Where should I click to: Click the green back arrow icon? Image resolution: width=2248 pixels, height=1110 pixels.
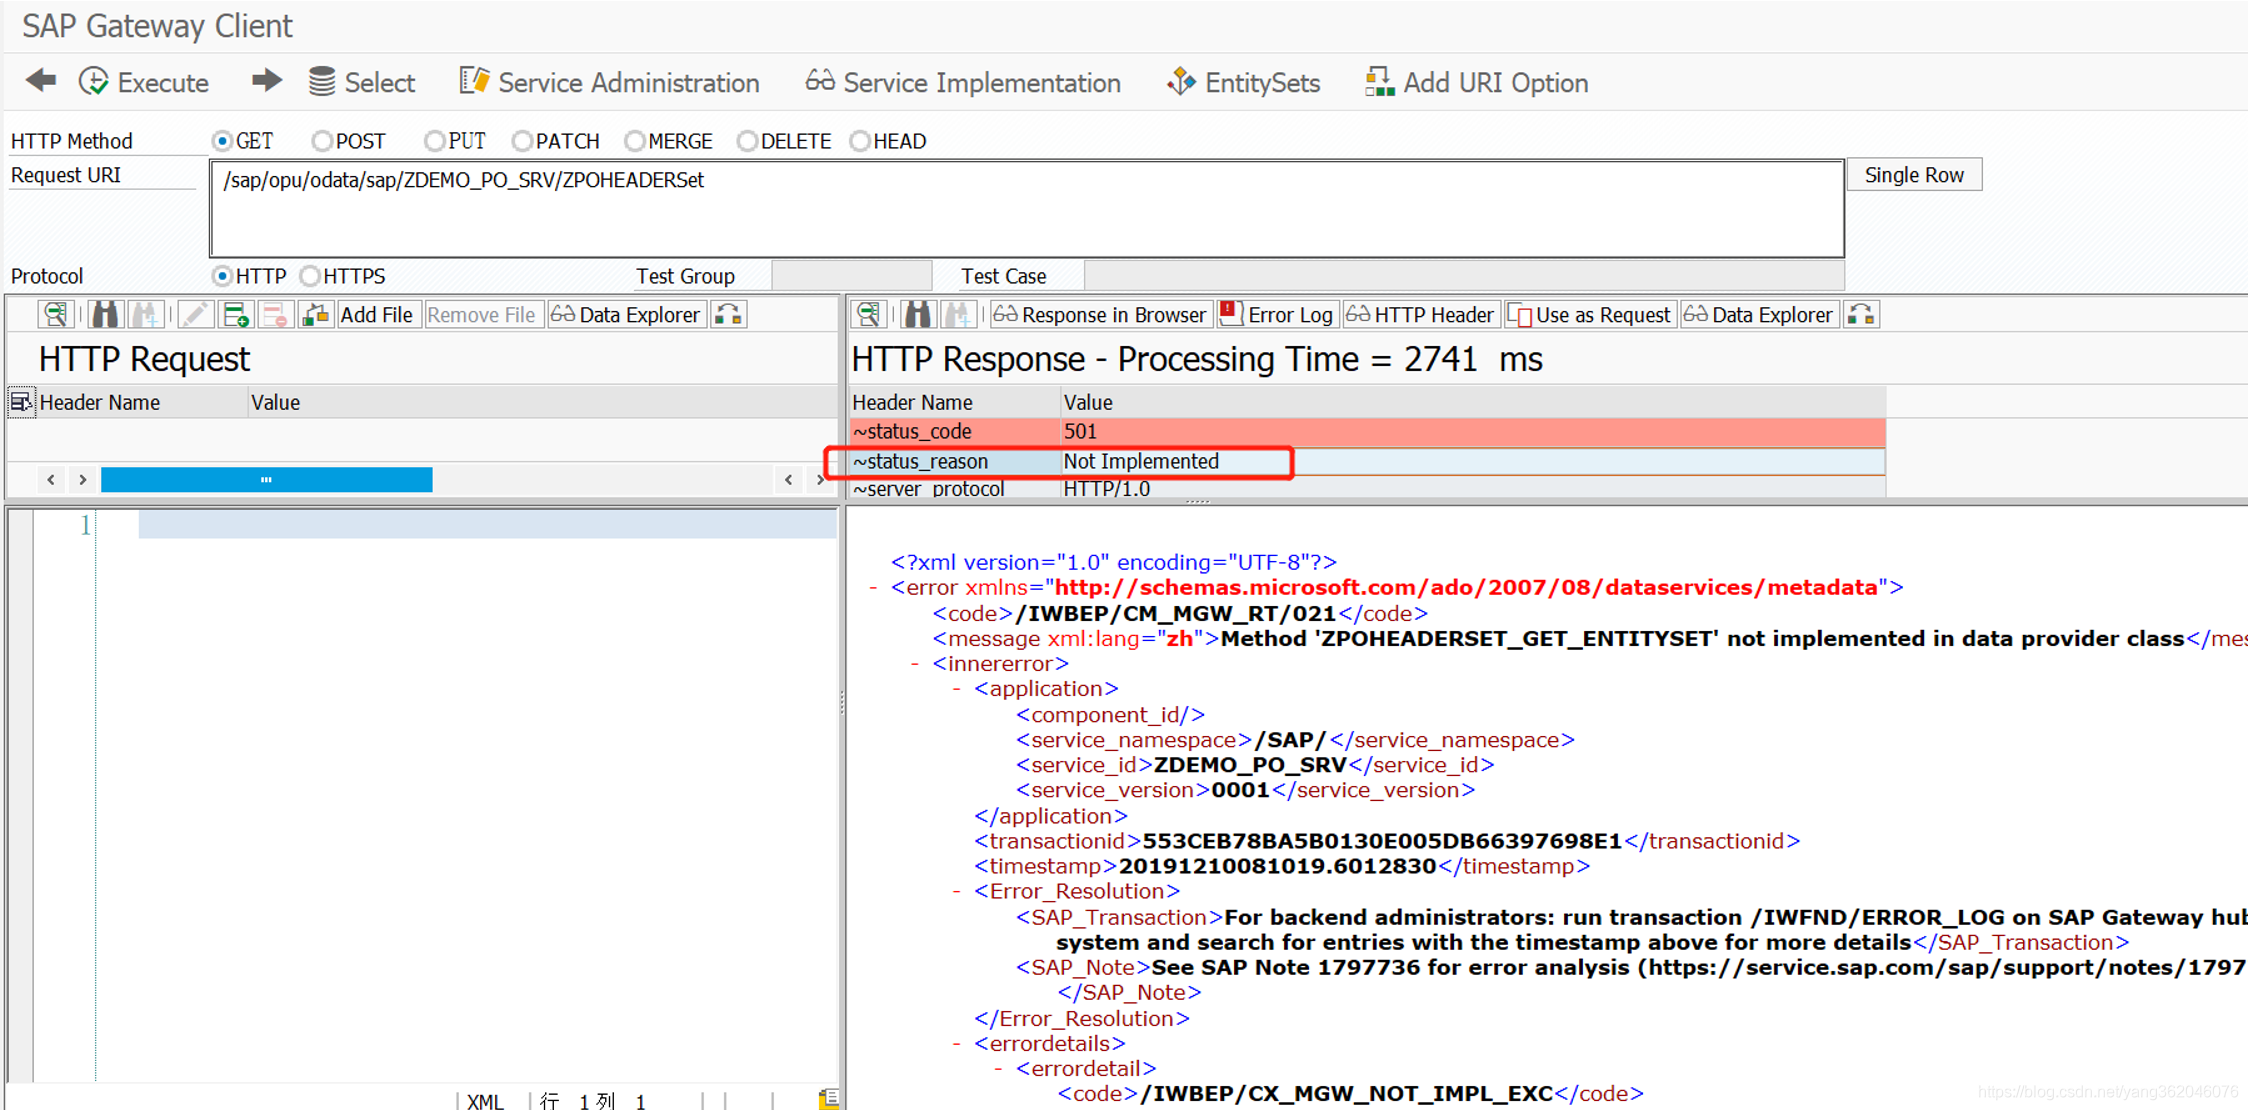[41, 81]
